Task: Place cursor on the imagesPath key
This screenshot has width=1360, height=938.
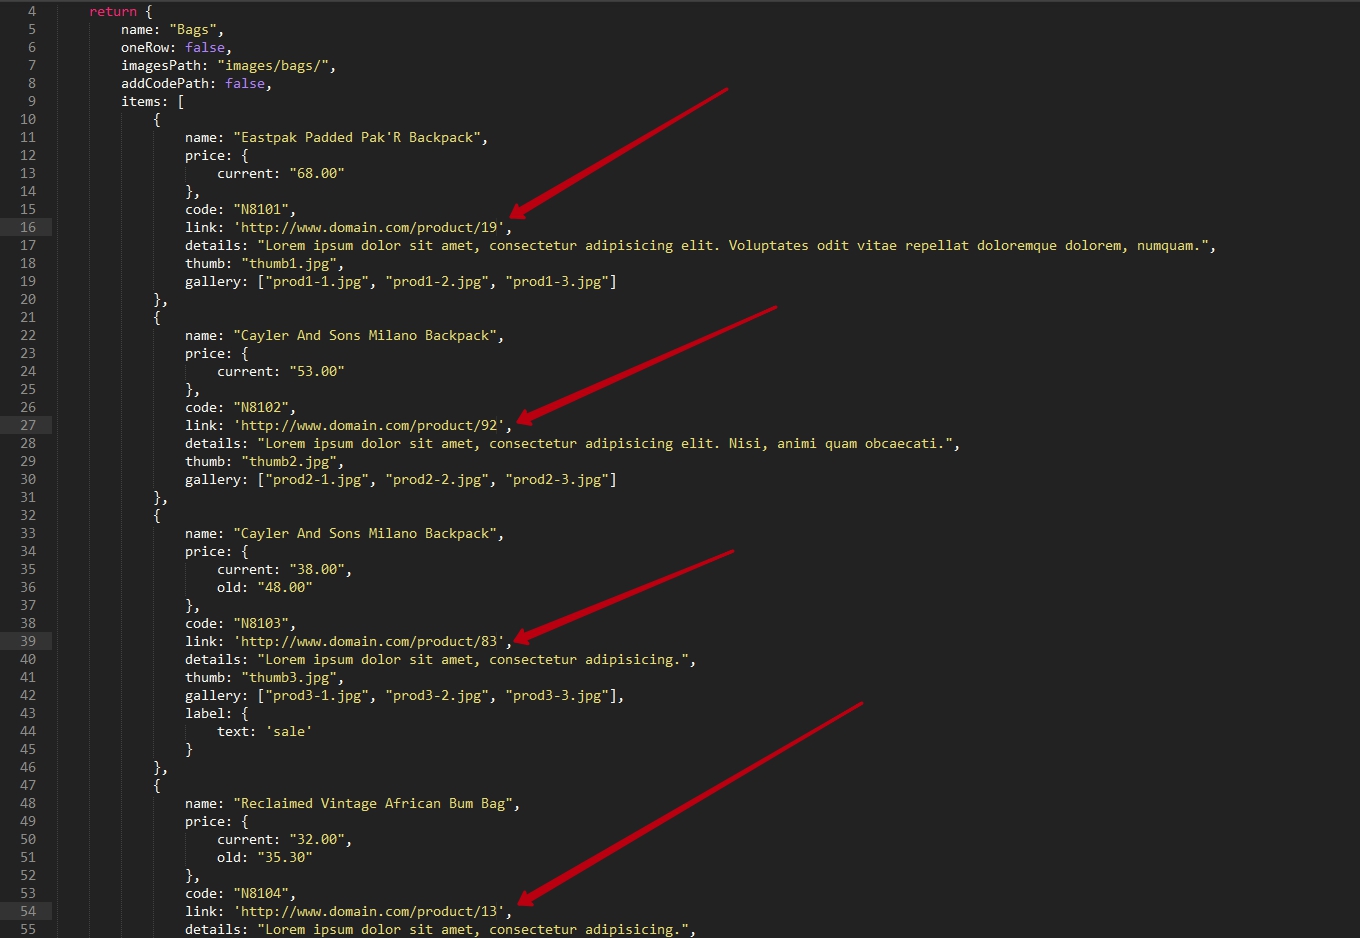Action: coord(164,66)
